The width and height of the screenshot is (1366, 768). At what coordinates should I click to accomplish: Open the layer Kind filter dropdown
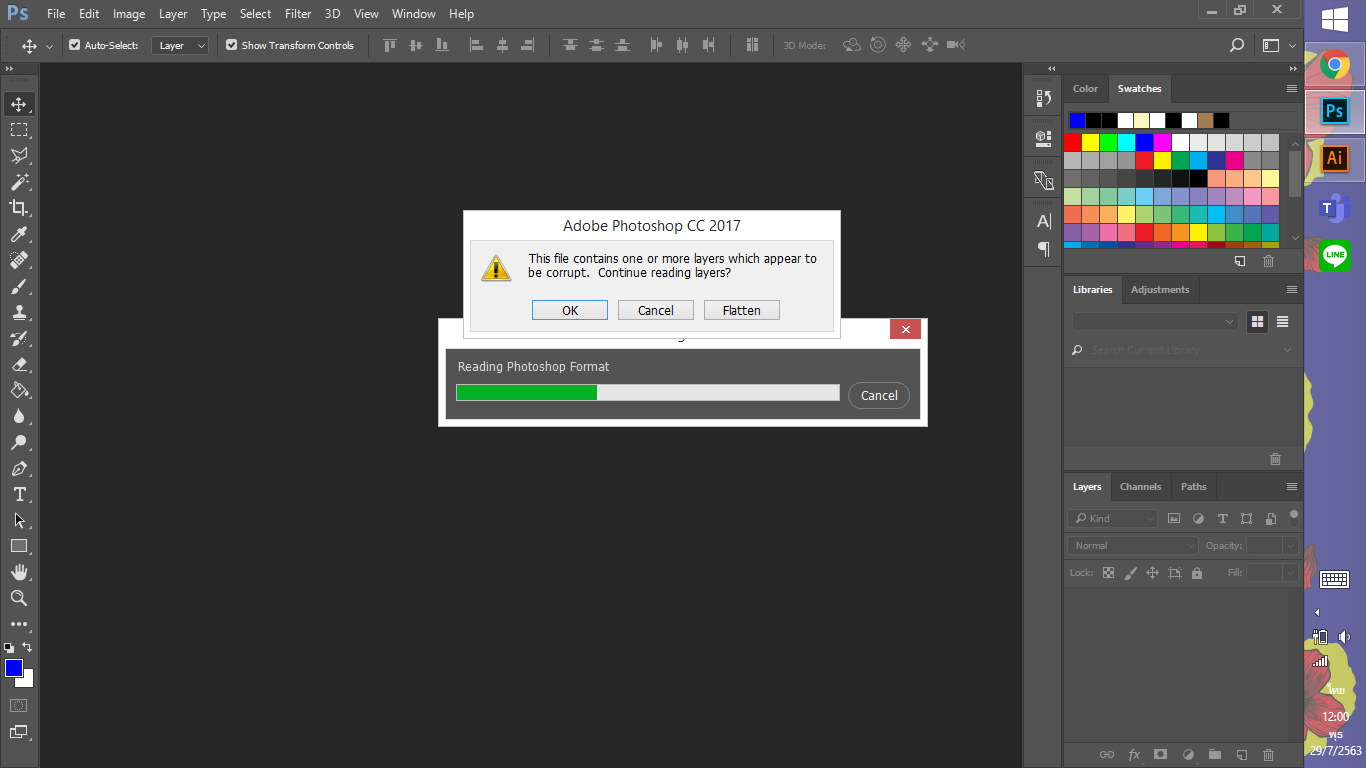(1112, 518)
